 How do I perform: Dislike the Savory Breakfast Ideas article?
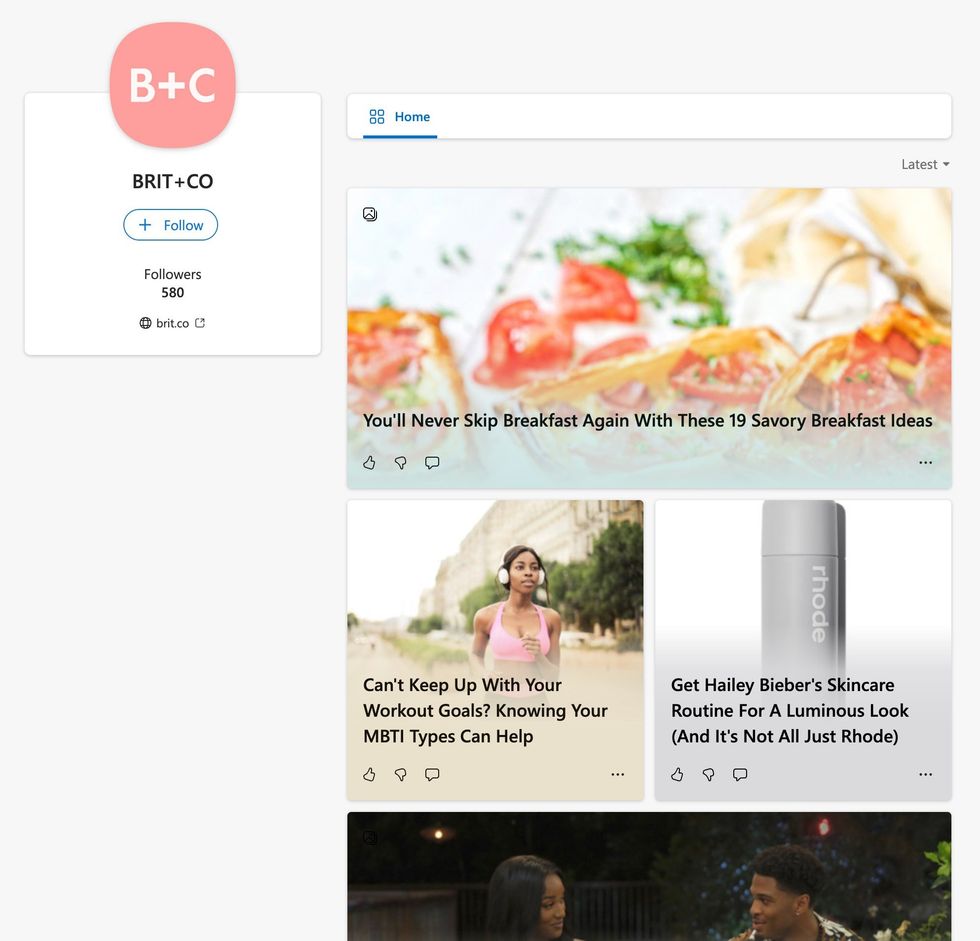401,462
